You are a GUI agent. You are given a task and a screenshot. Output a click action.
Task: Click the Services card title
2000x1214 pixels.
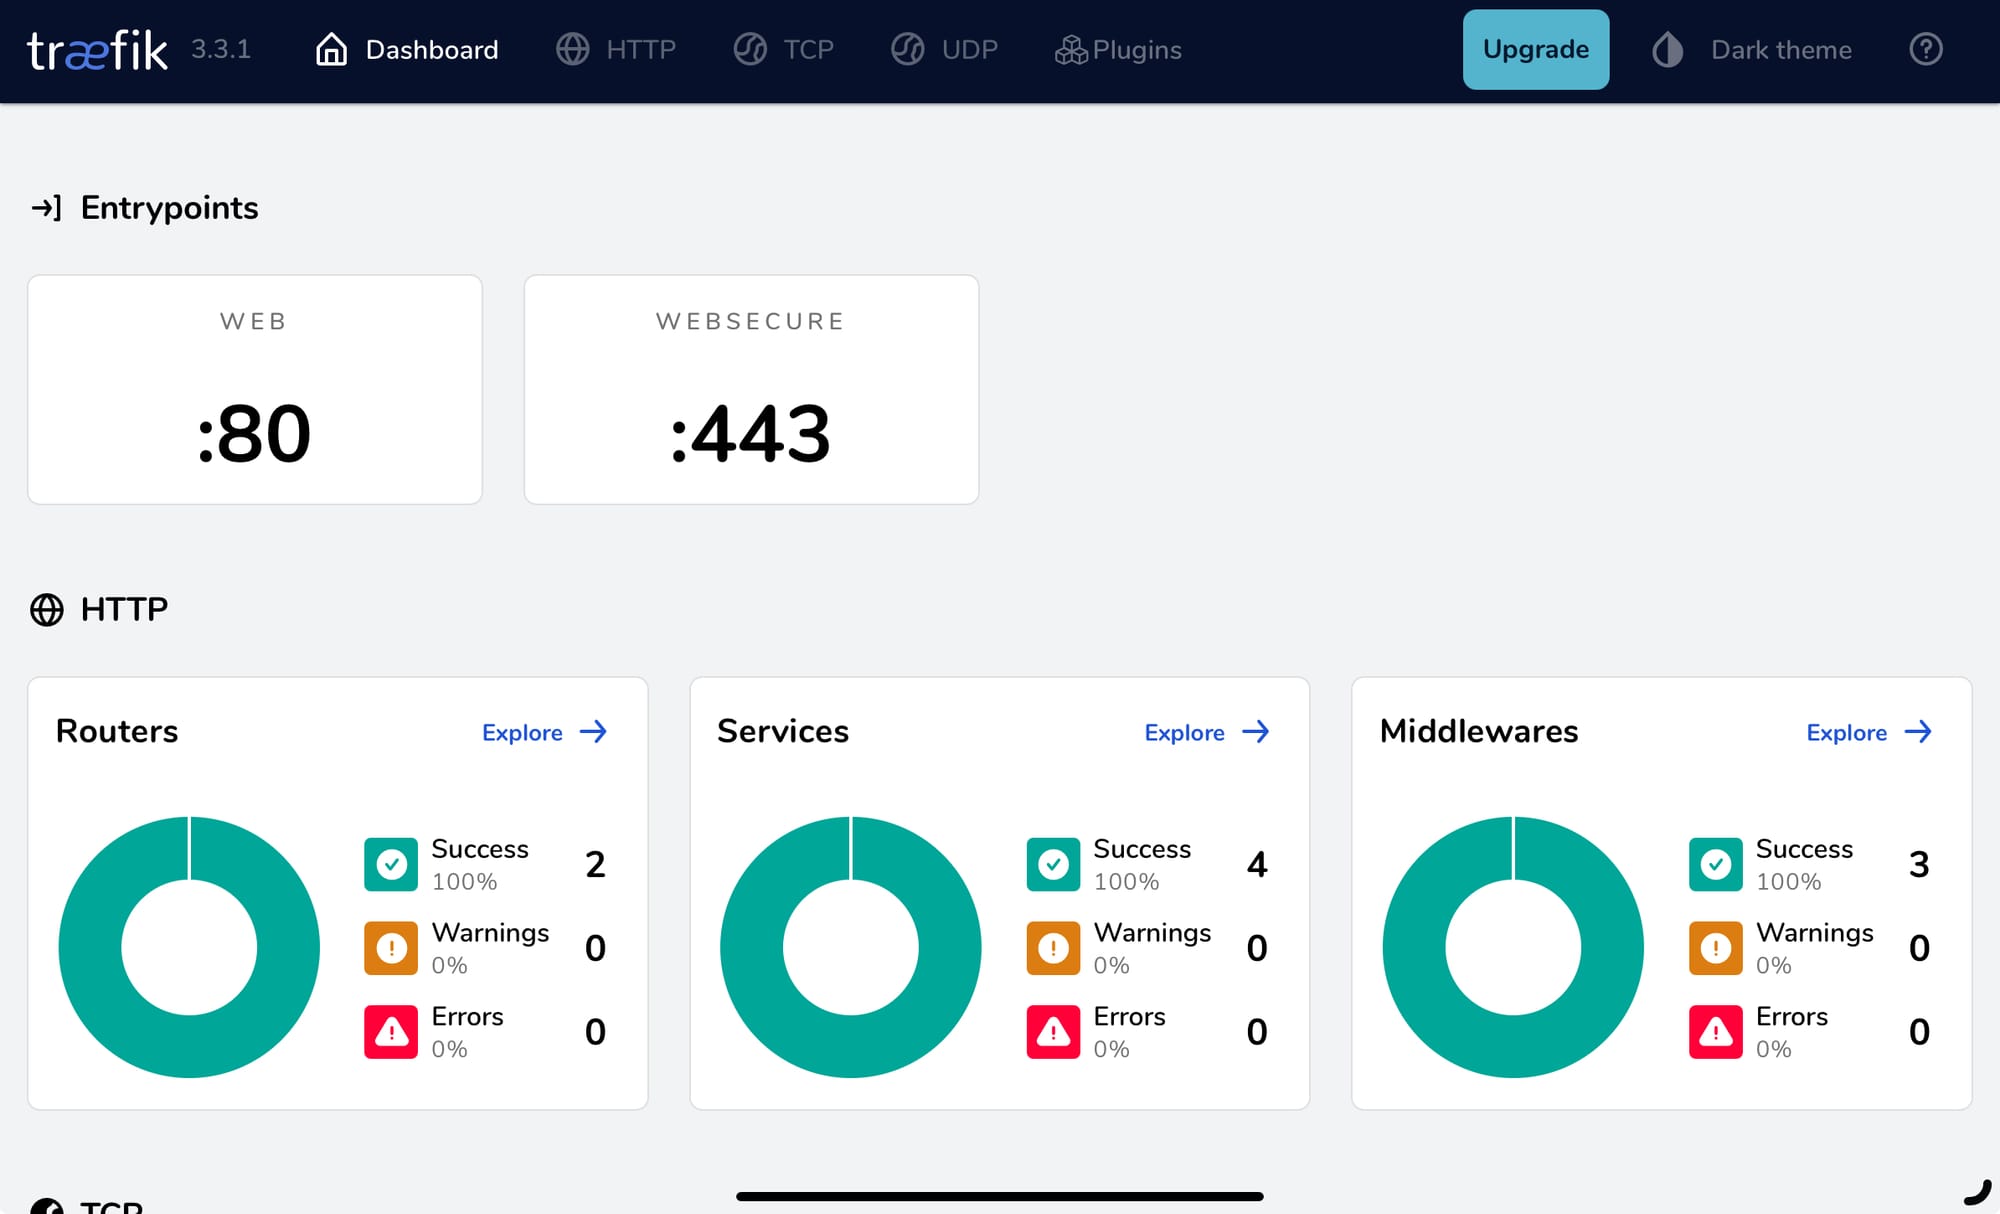[783, 731]
